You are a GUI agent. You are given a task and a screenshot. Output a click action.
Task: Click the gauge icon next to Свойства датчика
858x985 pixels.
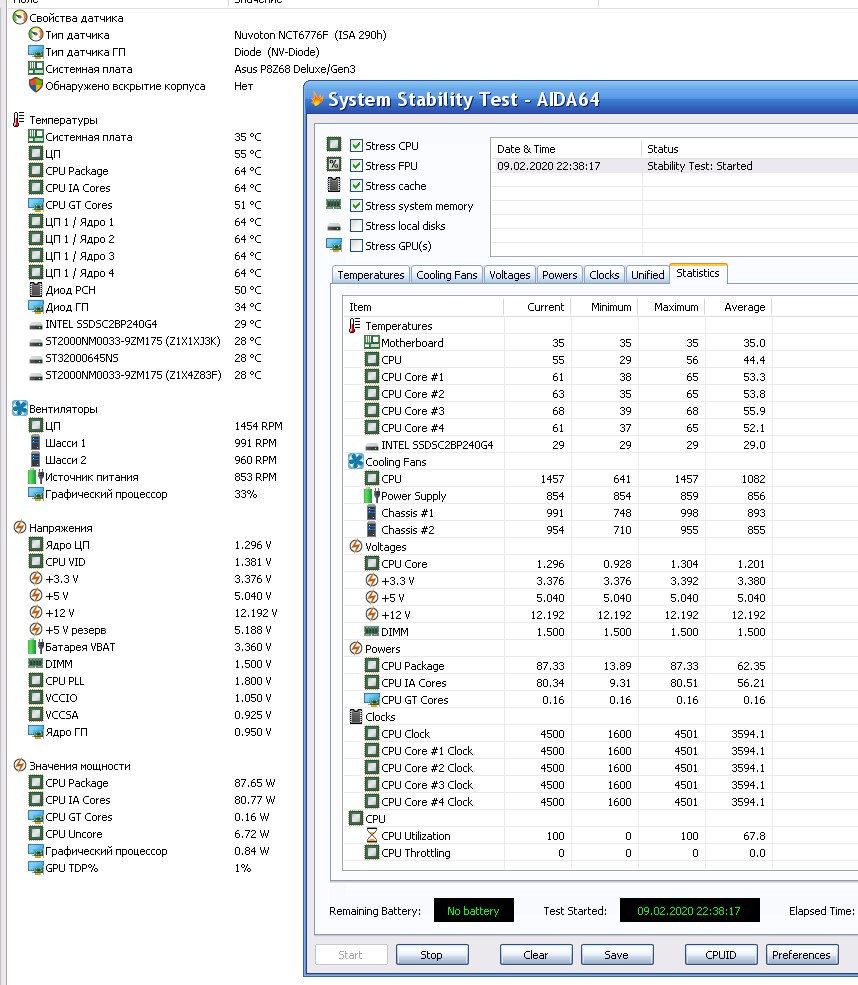pyautogui.click(x=19, y=18)
